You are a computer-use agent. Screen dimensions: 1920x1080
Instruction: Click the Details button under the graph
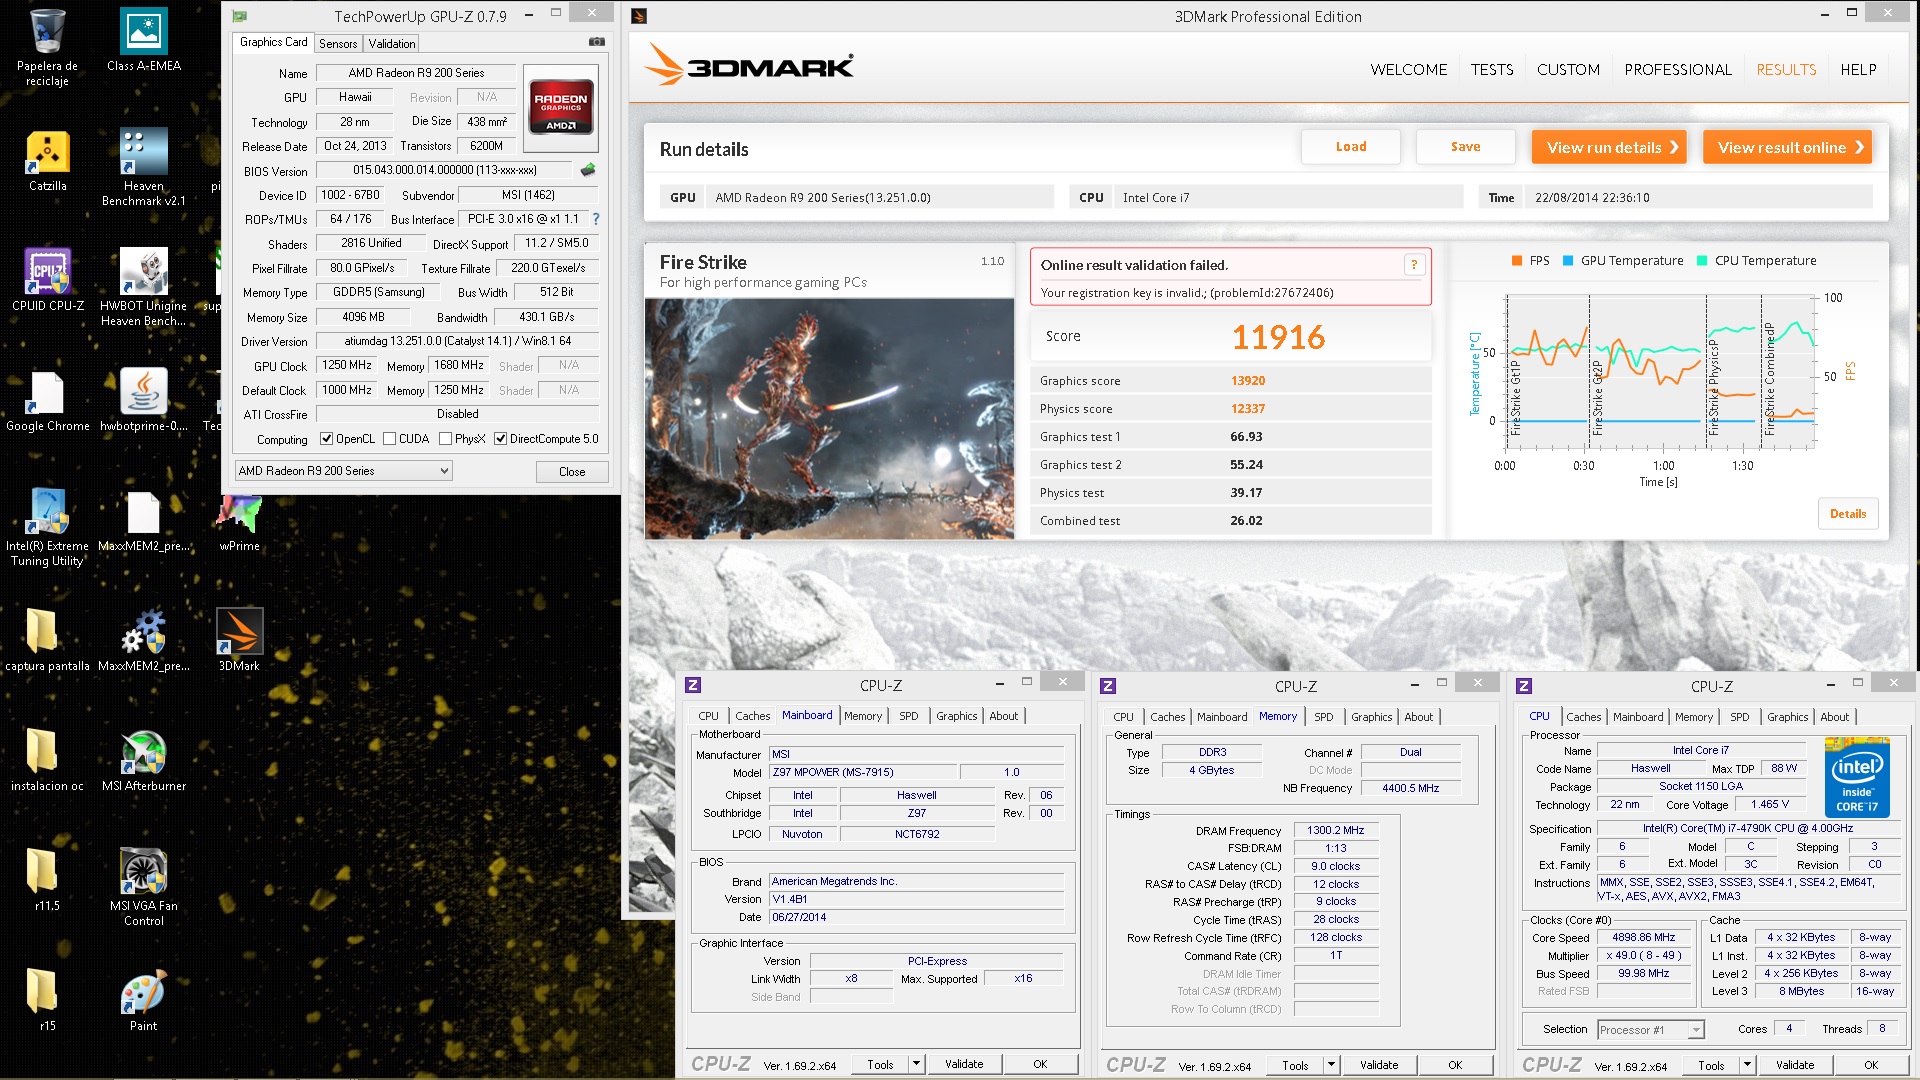point(1847,514)
